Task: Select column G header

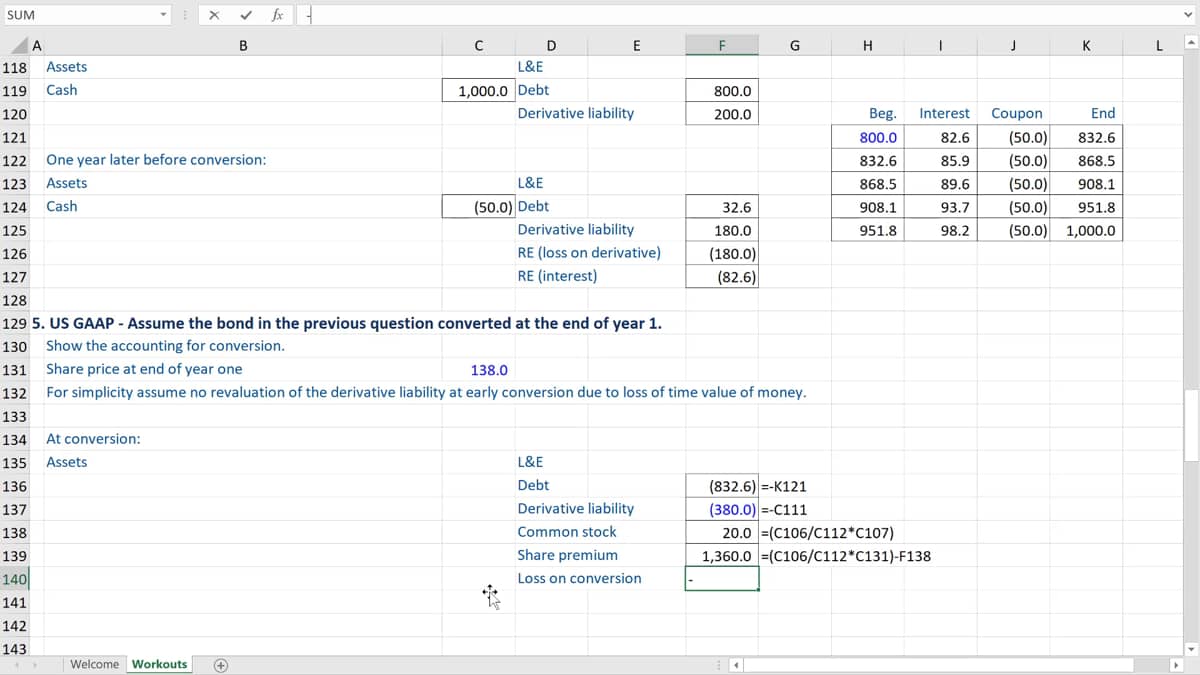Action: pyautogui.click(x=795, y=45)
